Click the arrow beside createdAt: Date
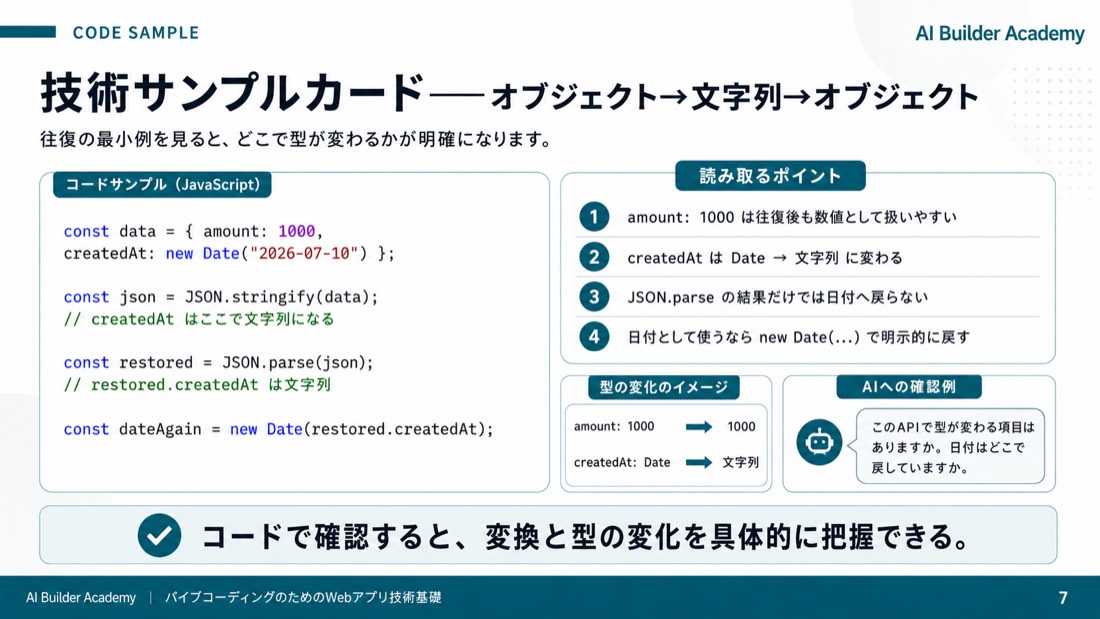Screen dimensions: 1100x619 (x=699, y=462)
